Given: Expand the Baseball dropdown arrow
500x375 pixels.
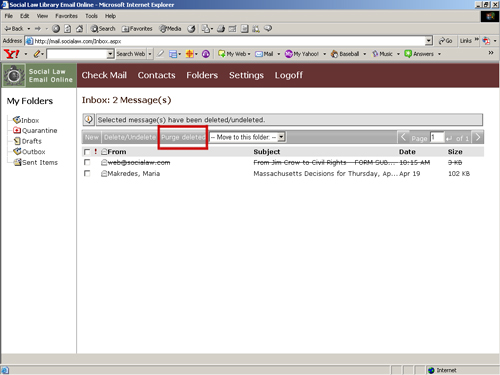Looking at the screenshot, I should point(365,54).
